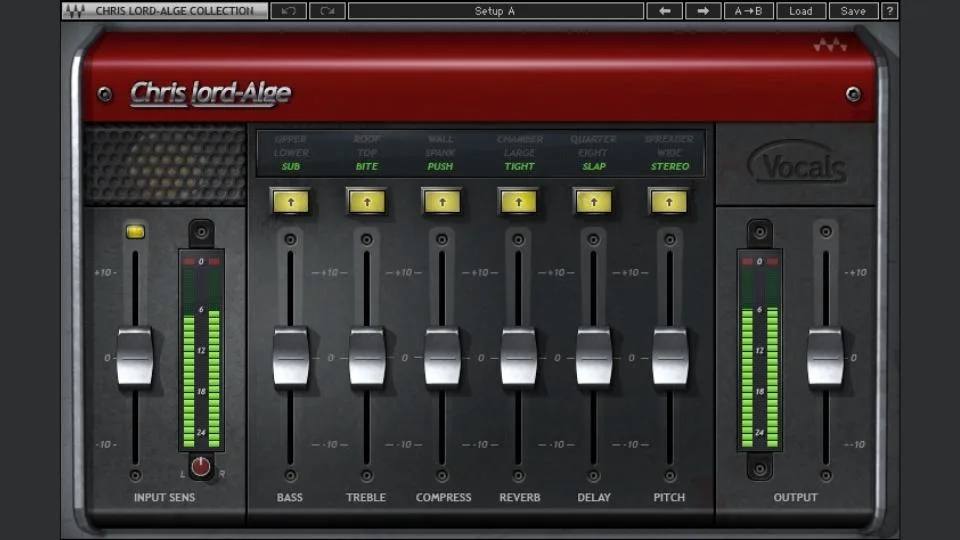
Task: Select the SLAP delay mode label
Action: [594, 167]
